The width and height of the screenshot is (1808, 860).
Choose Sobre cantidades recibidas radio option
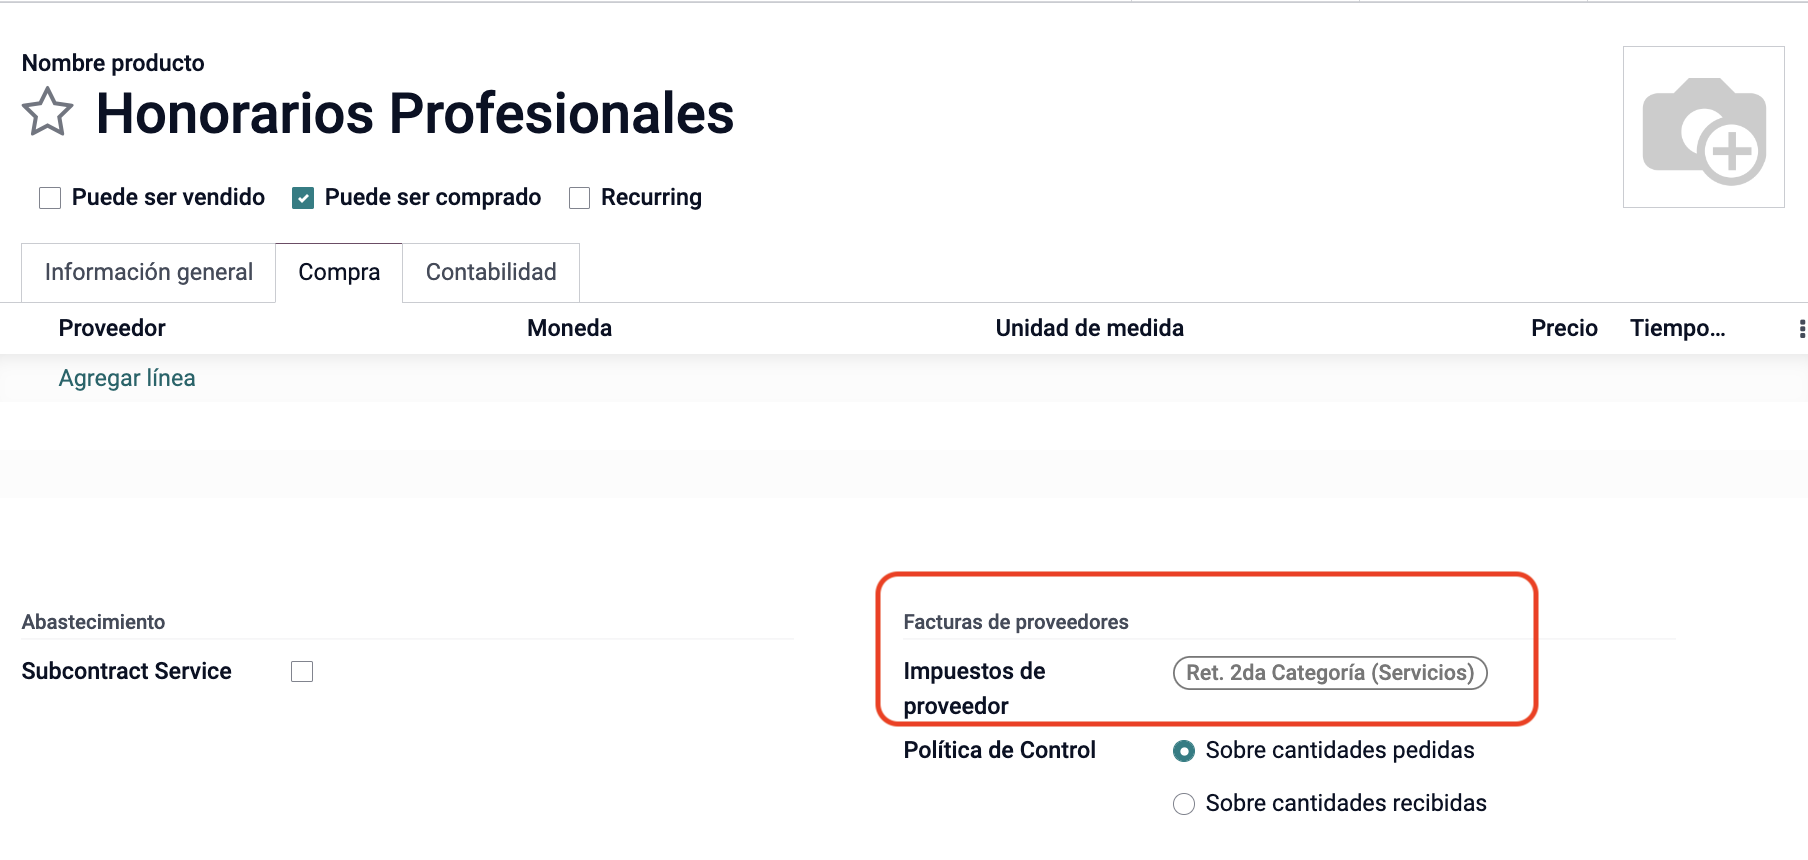pos(1184,804)
